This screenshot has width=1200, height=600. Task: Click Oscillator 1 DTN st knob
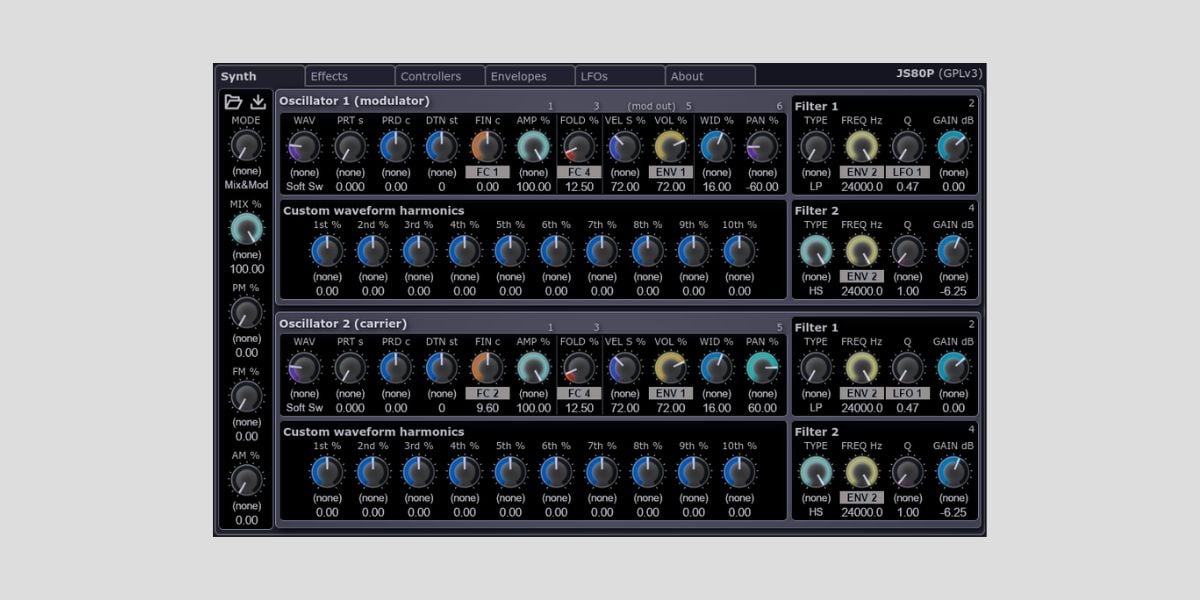pos(442,147)
